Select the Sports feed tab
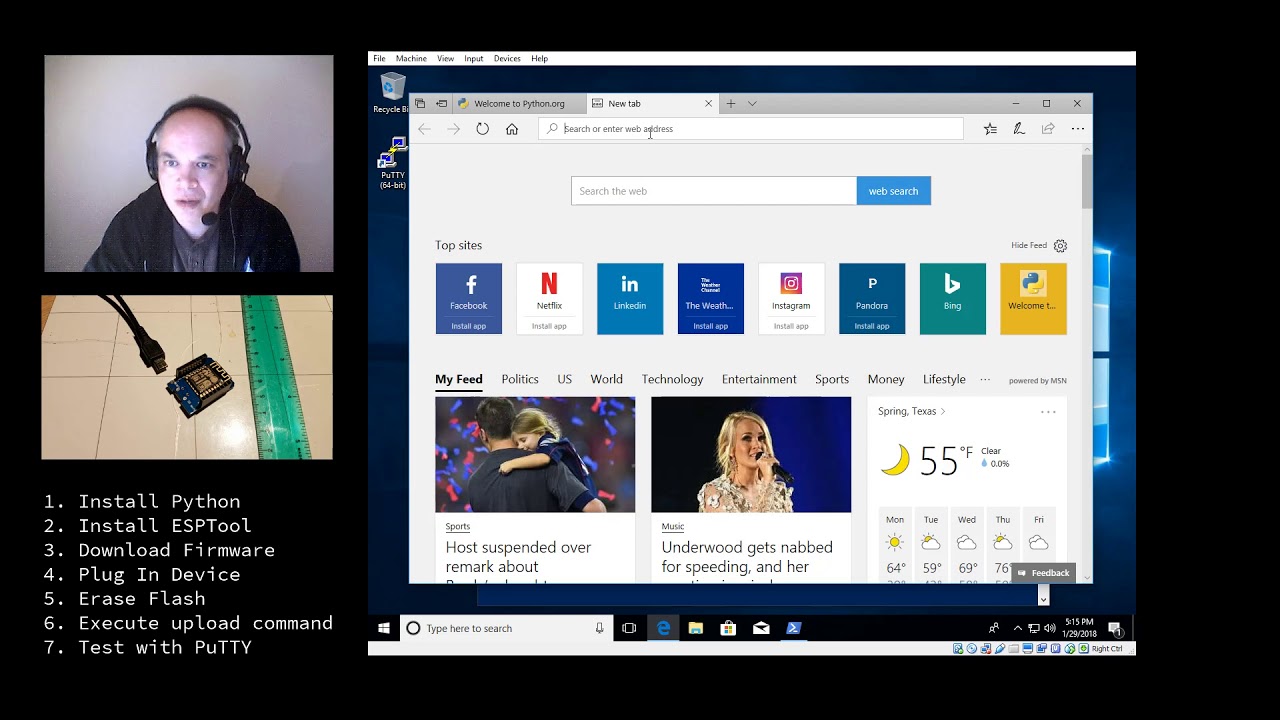 (832, 380)
